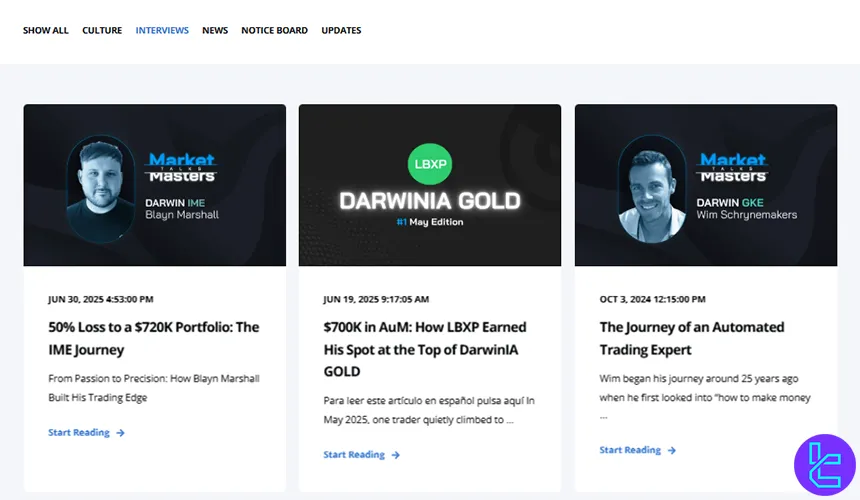
Task: Select the UPDATES category tab
Action: 341,31
